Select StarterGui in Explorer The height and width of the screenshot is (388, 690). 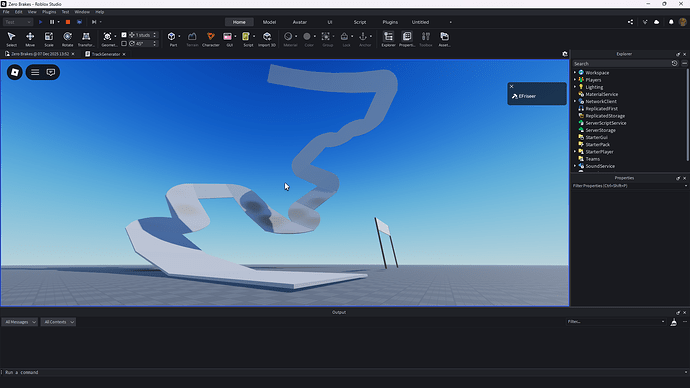click(x=596, y=137)
